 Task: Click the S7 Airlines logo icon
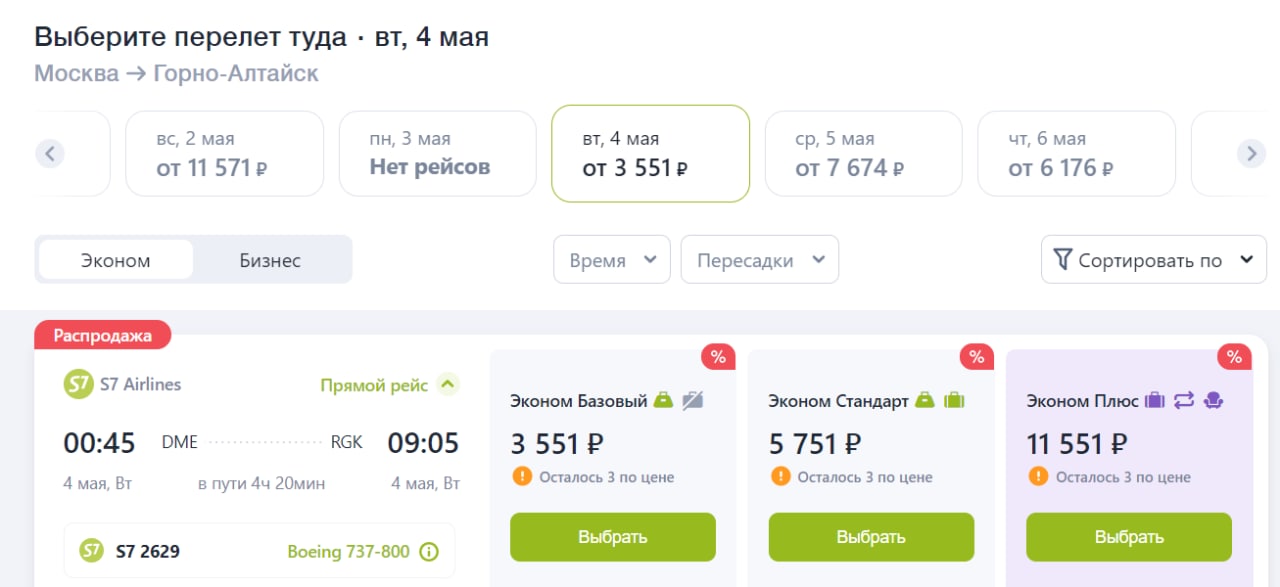77,384
